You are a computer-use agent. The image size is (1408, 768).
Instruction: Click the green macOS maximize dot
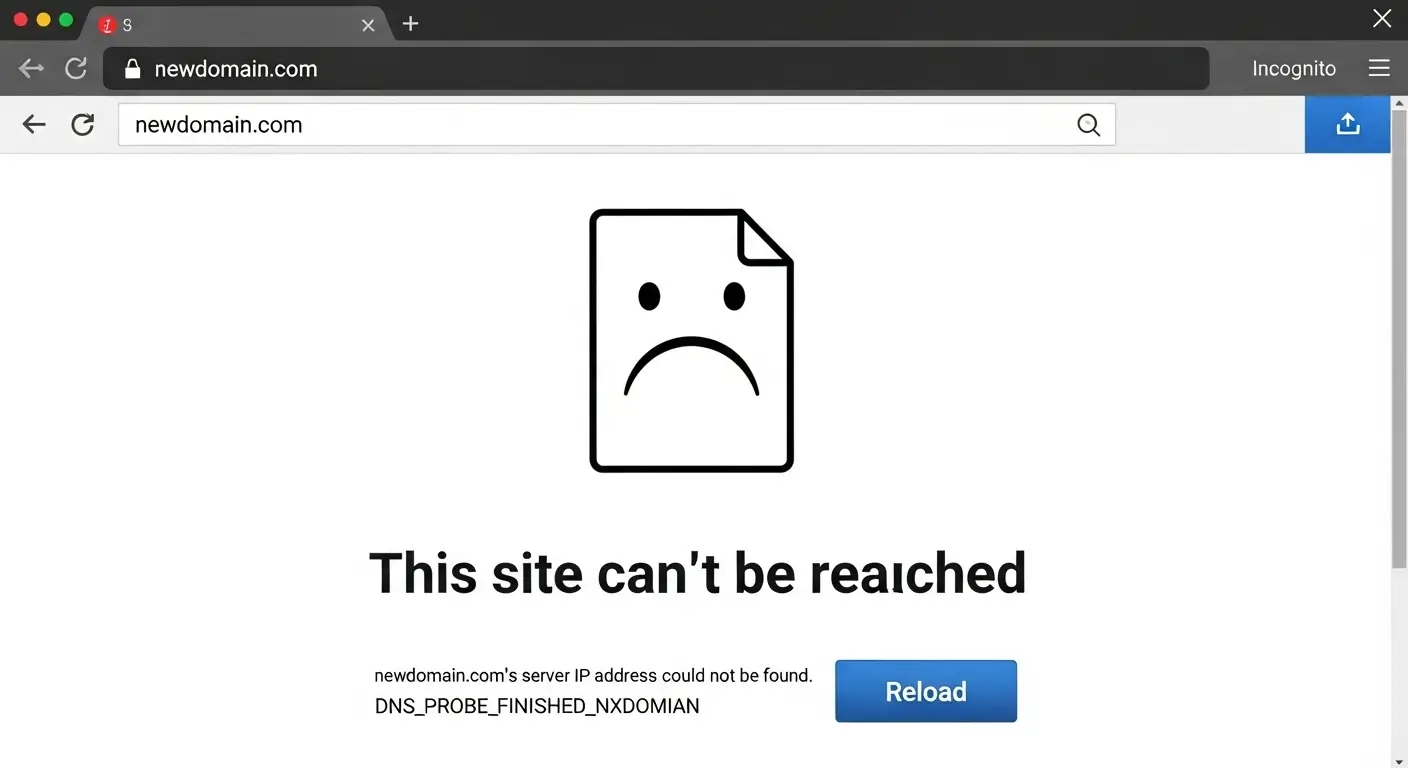(x=66, y=20)
